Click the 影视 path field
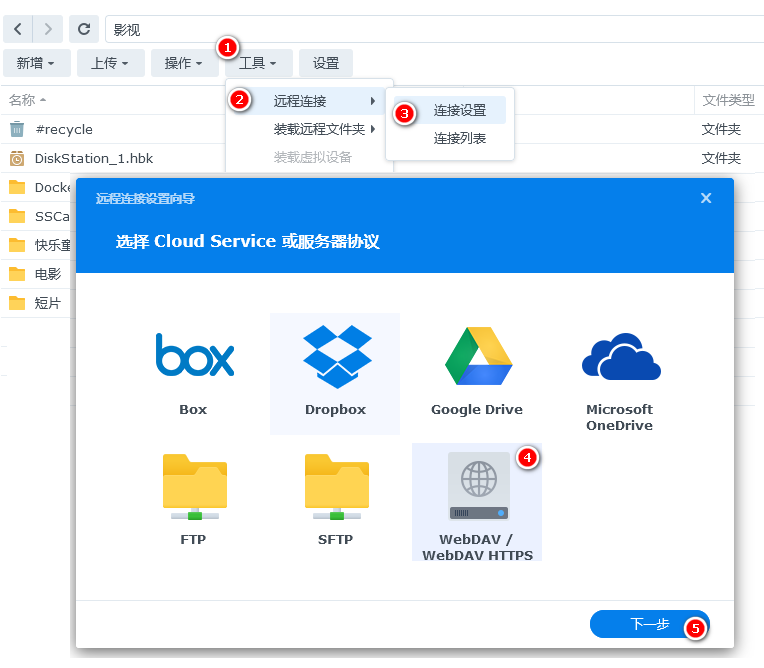 434,29
